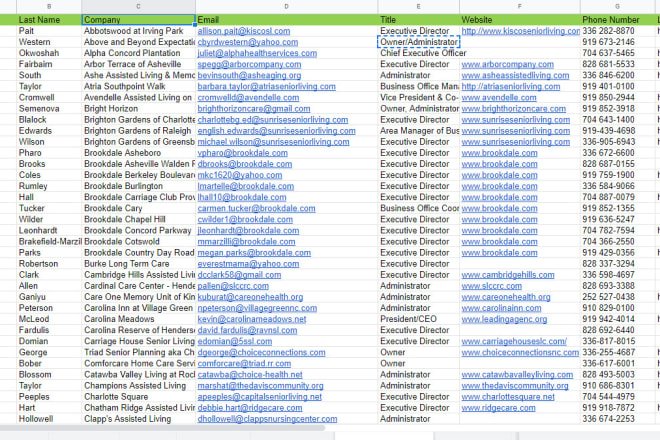Select the Brookdale Chapel Hill cell
Image resolution: width=660 pixels, height=440 pixels.
[138, 219]
